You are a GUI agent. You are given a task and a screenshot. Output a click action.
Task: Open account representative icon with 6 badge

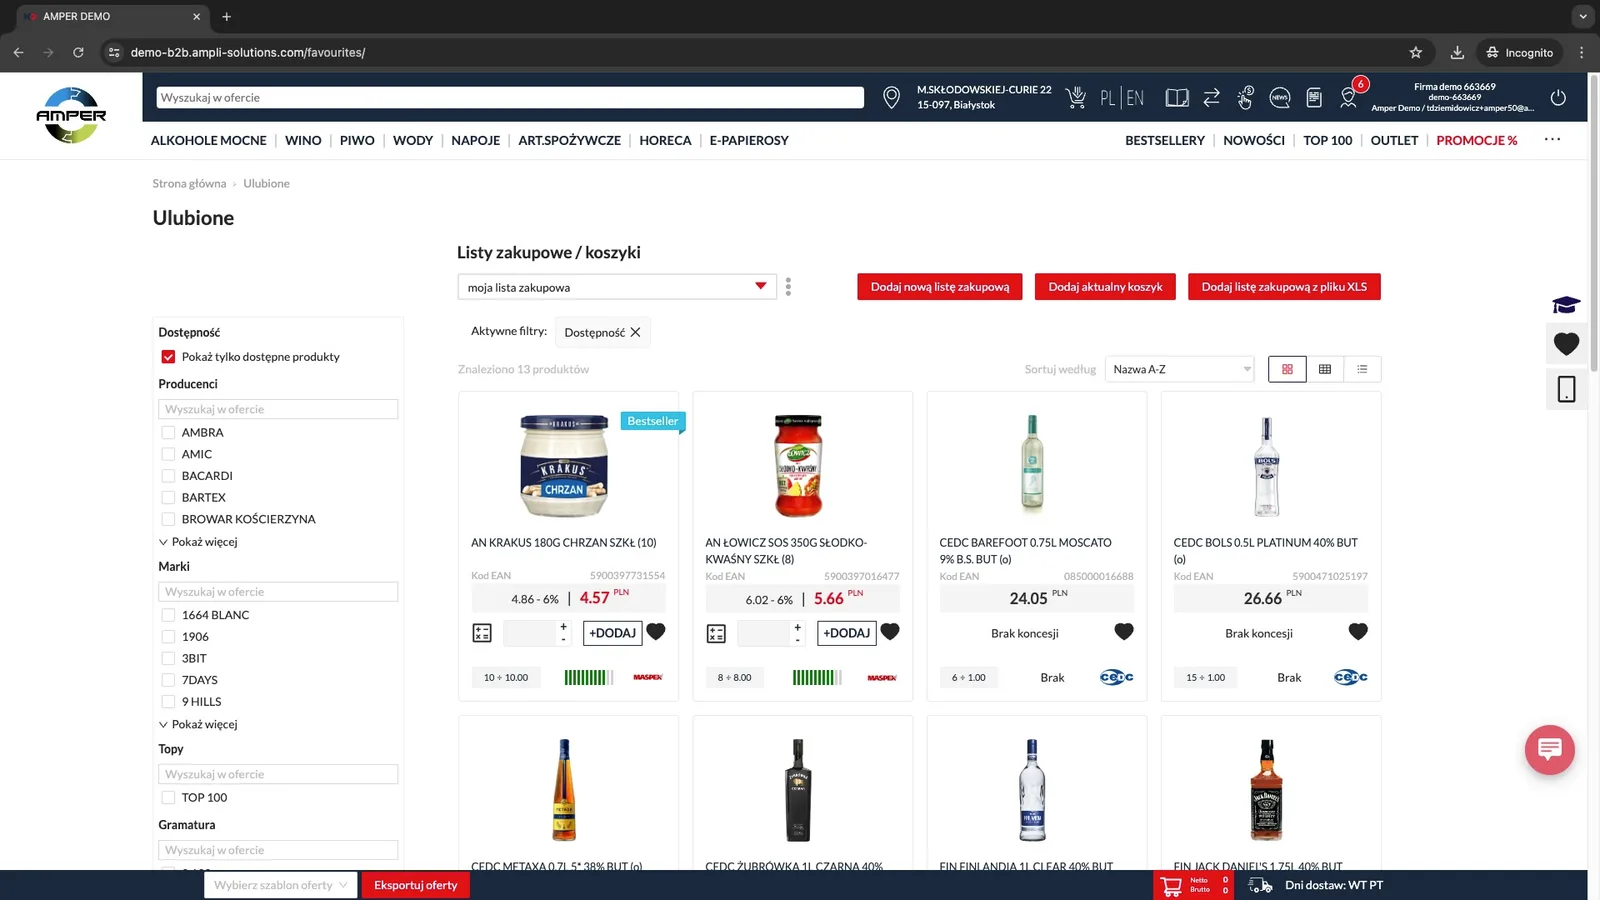tap(1350, 96)
